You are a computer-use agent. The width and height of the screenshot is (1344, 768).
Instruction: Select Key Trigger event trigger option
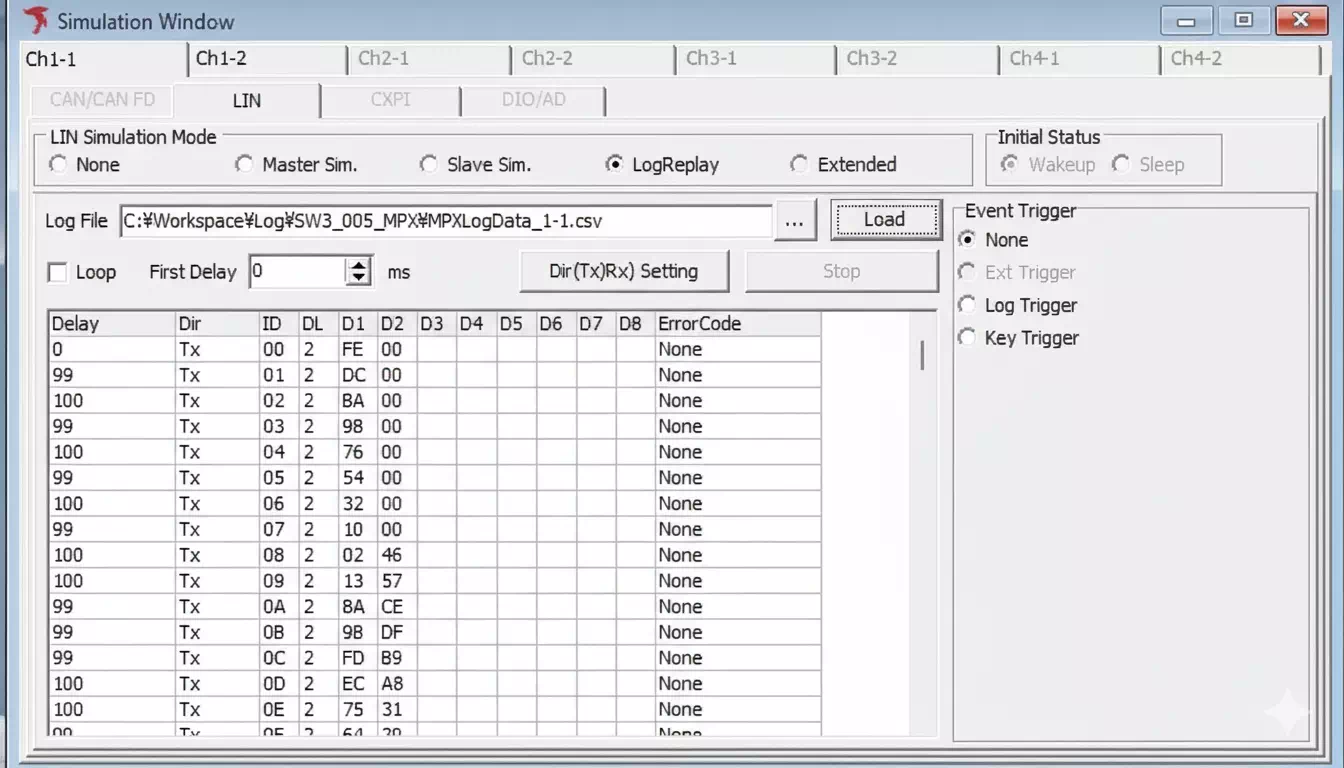[x=967, y=338]
